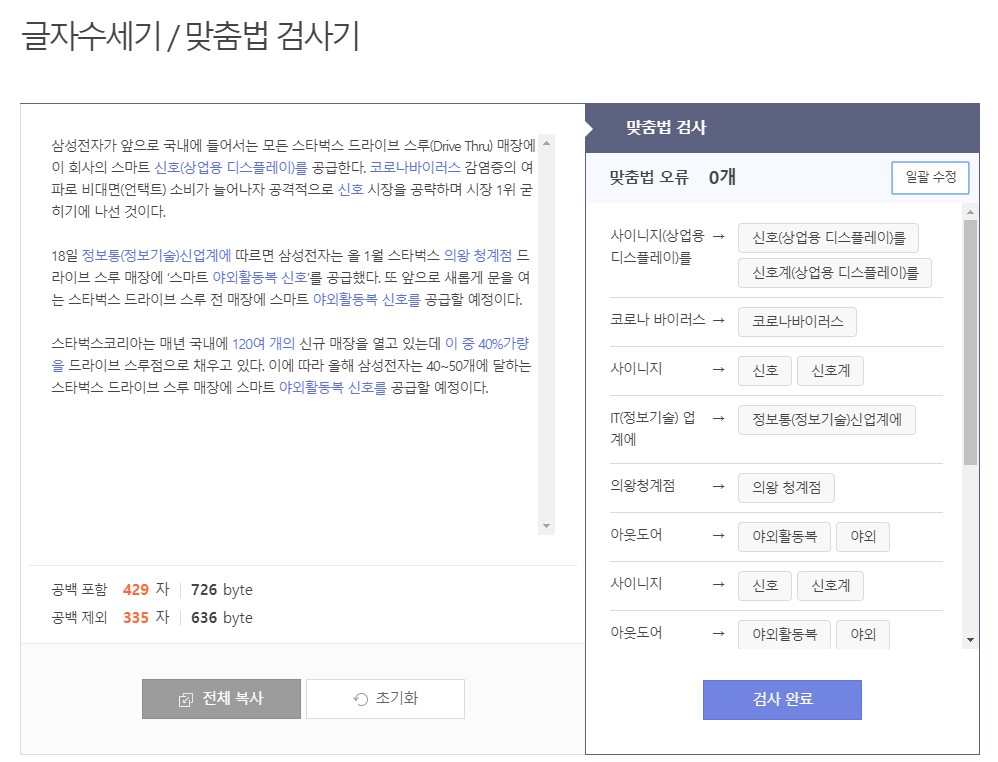Click the up arrow of text area scrollbar
Image resolution: width=998 pixels, height=762 pixels.
pos(546,144)
